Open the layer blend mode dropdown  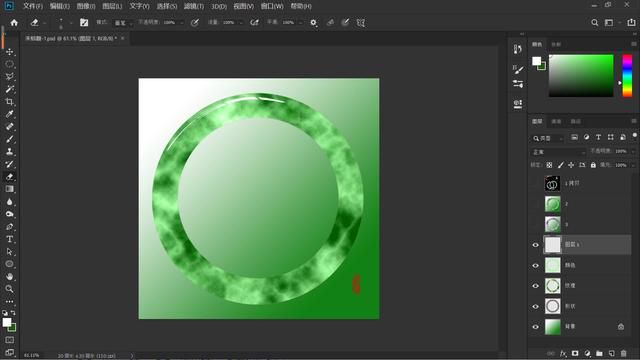pos(558,152)
